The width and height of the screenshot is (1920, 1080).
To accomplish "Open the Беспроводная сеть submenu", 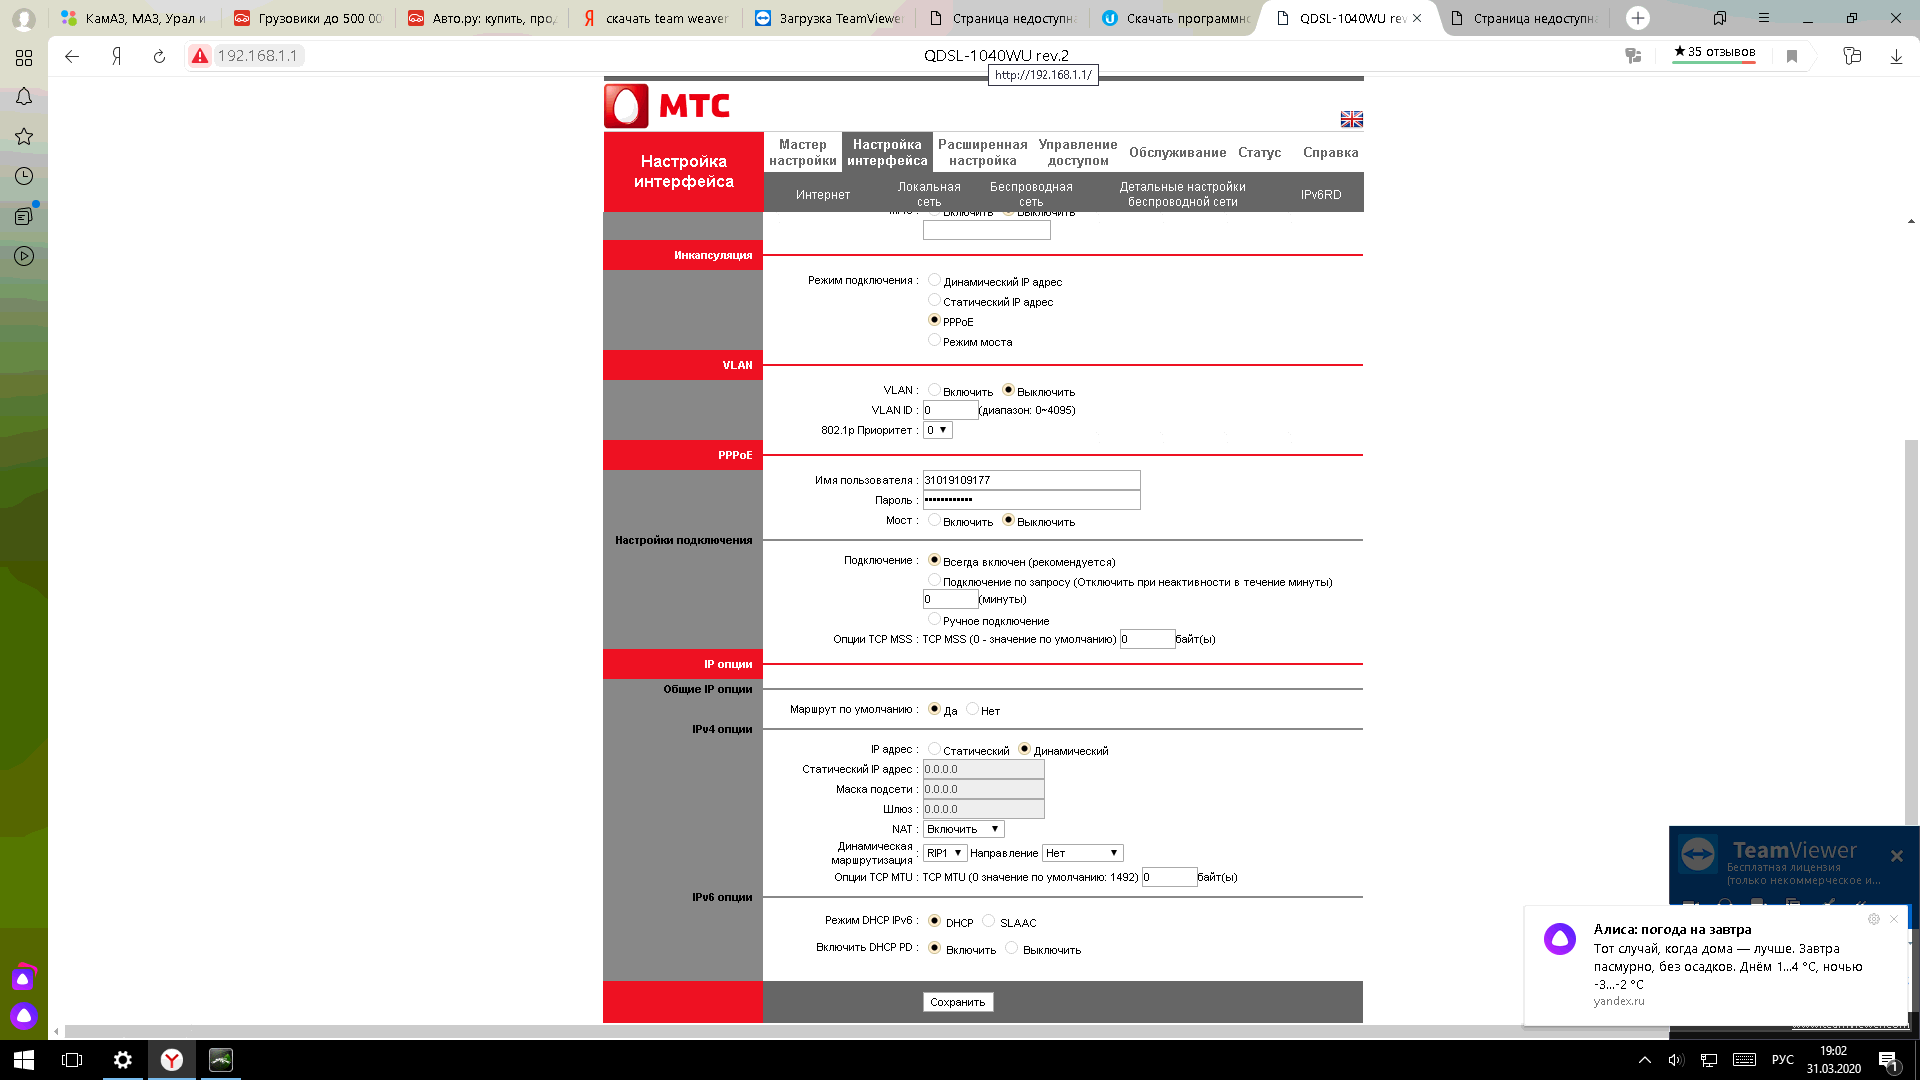I will pos(1031,193).
